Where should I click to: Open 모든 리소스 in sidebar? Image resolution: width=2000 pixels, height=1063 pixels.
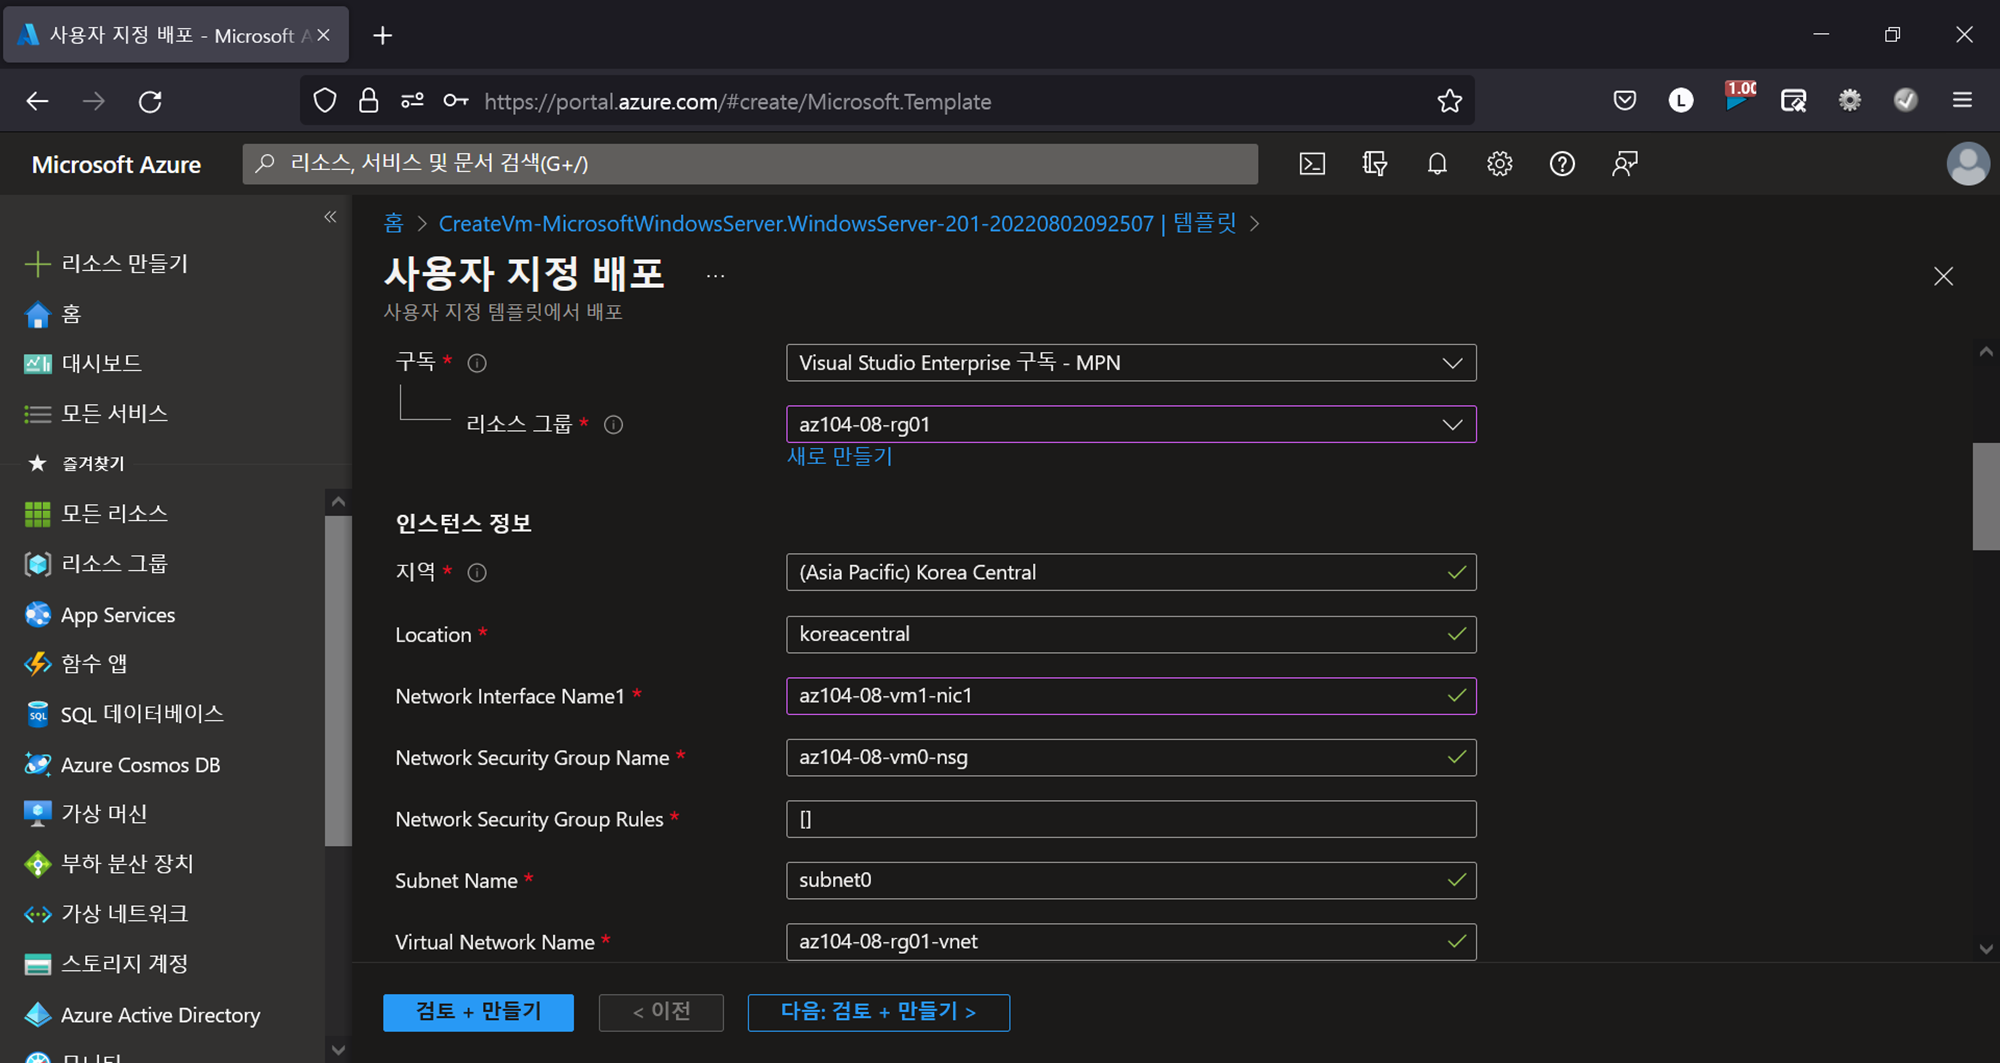tap(114, 514)
